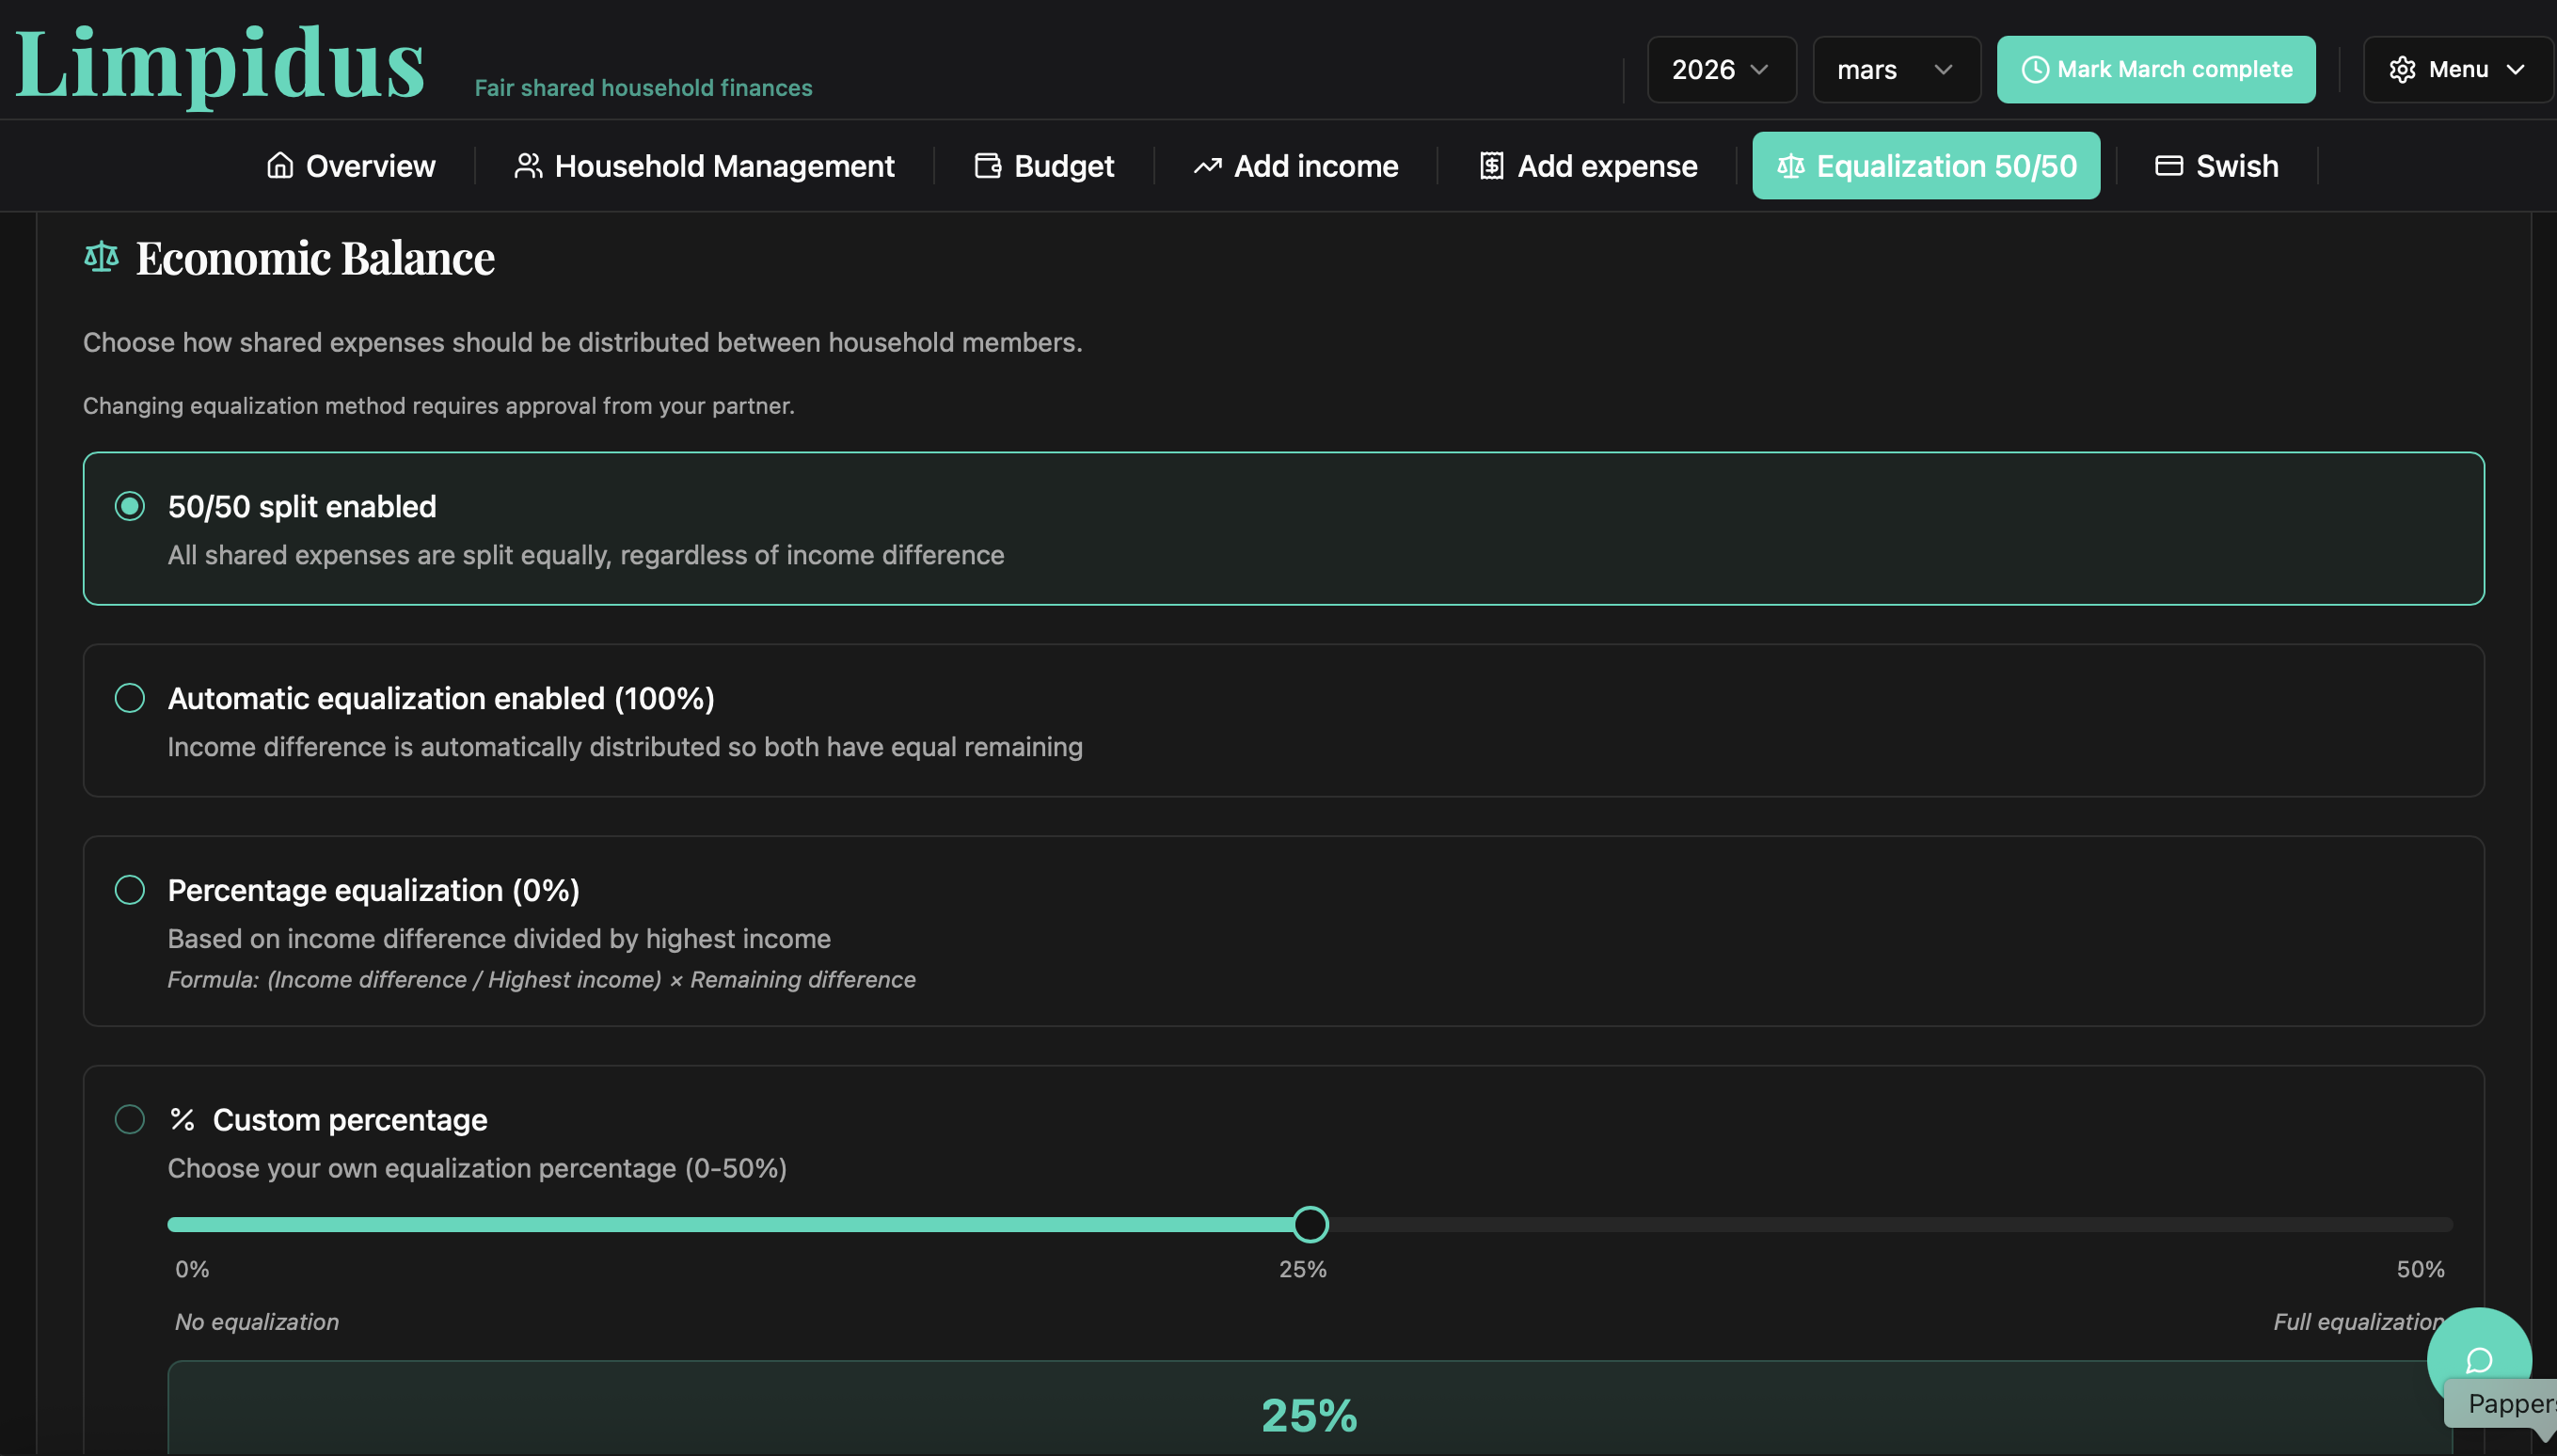2557x1456 pixels.
Task: Click the Budget wallet icon
Action: coord(987,165)
